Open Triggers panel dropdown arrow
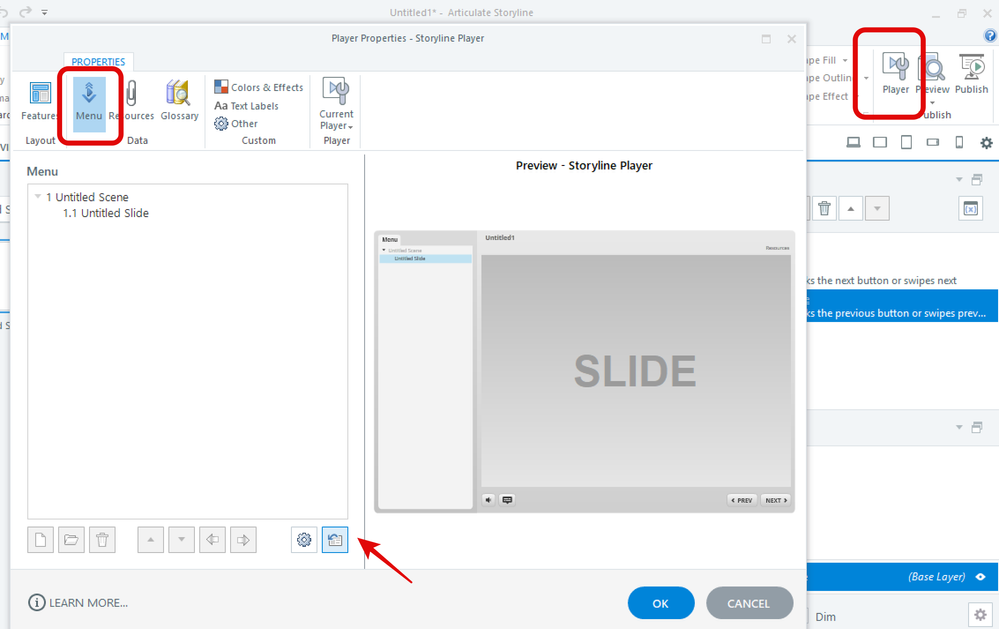Image resolution: width=999 pixels, height=629 pixels. 959,180
